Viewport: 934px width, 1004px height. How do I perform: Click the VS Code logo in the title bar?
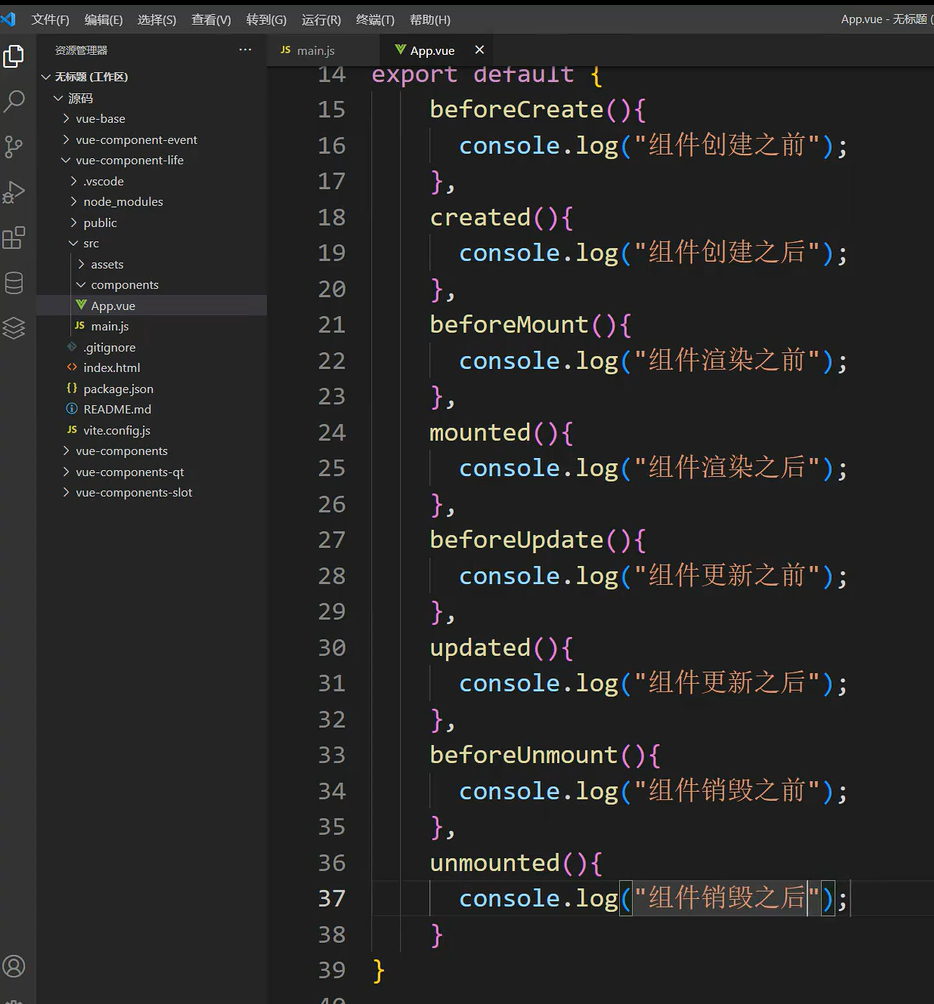pos(12,18)
